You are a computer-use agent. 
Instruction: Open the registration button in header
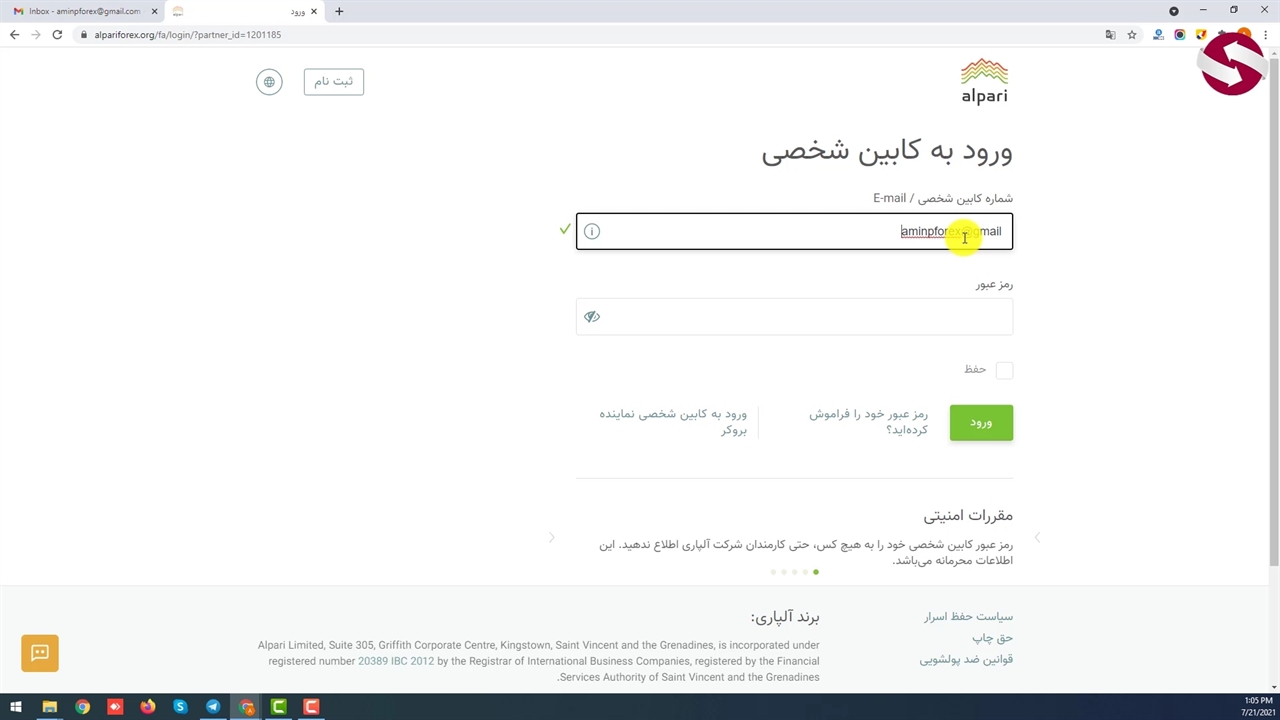[334, 81]
